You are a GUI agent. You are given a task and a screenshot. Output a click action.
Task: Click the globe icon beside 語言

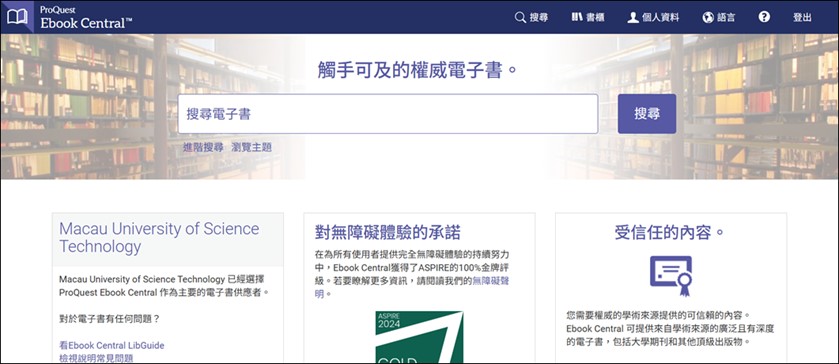point(708,17)
